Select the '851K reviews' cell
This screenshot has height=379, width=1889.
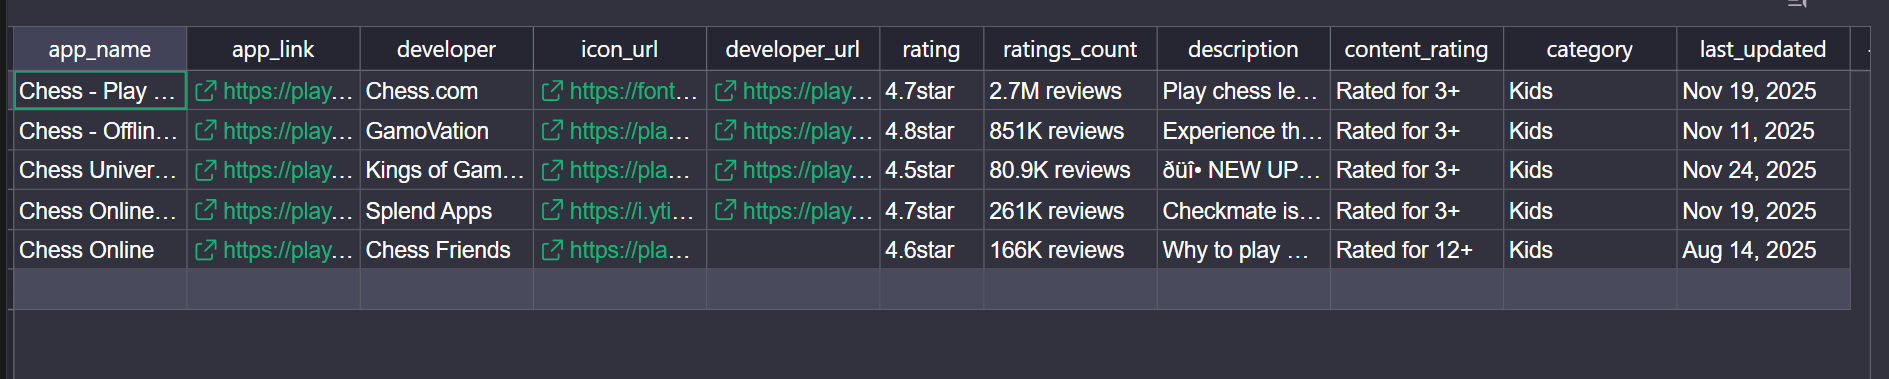pyautogui.click(x=1070, y=131)
